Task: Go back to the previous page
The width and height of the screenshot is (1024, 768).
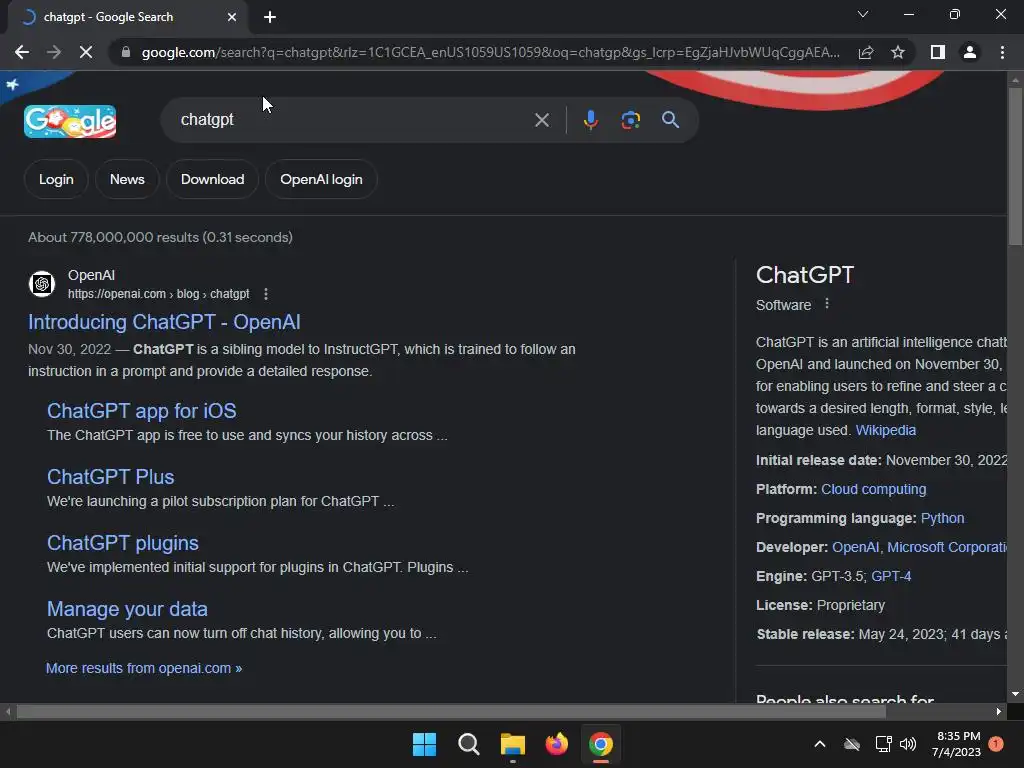Action: [22, 52]
